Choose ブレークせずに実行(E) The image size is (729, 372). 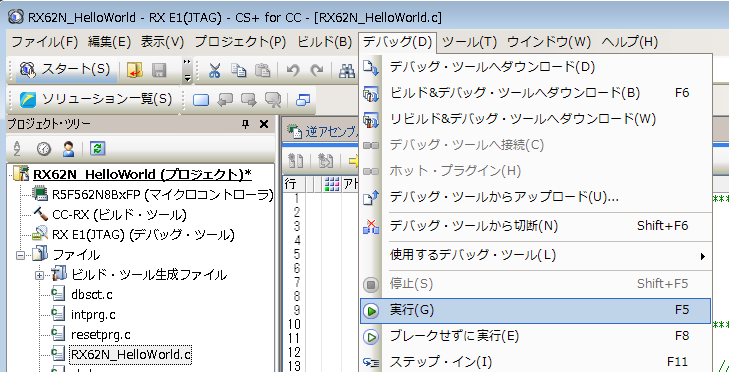click(536, 336)
